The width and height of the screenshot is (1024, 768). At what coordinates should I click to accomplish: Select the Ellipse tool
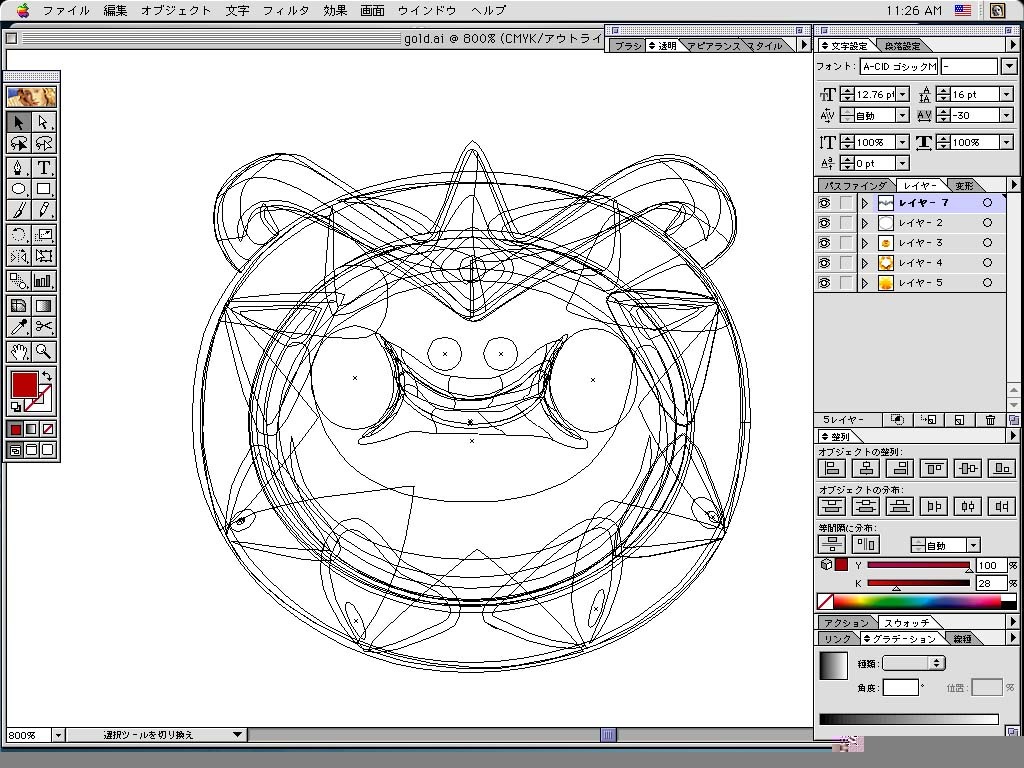(19, 189)
